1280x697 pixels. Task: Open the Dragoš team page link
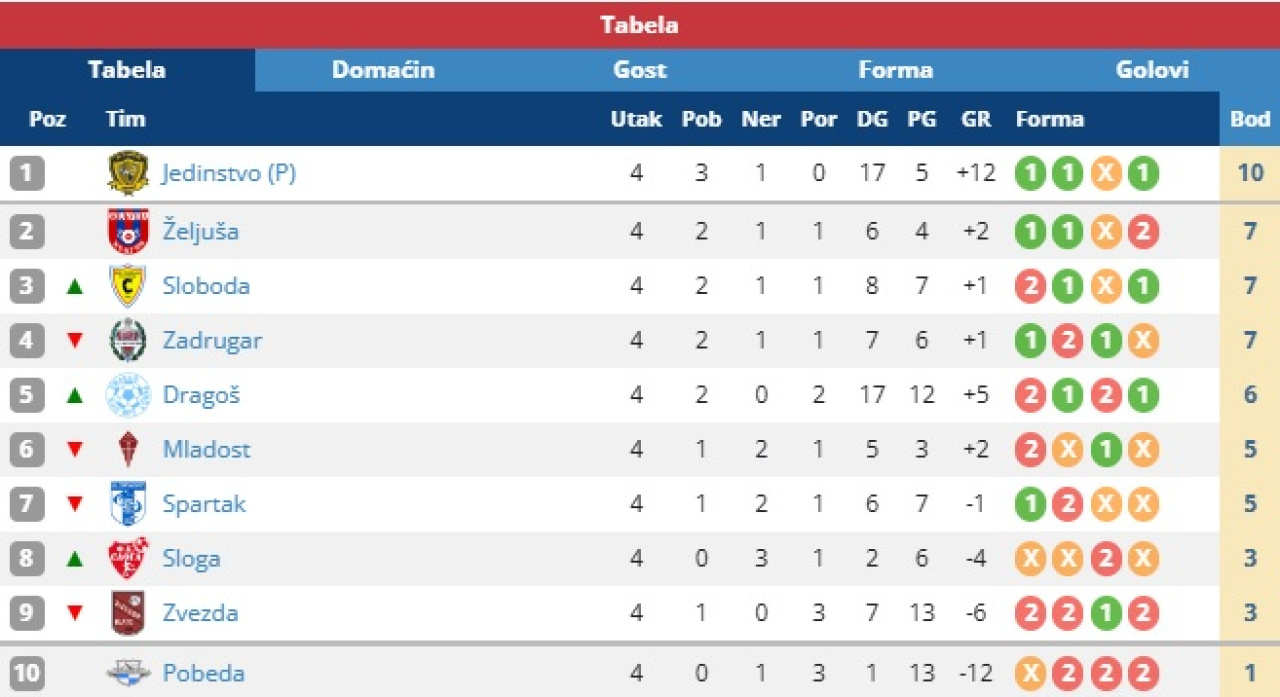[x=201, y=395]
